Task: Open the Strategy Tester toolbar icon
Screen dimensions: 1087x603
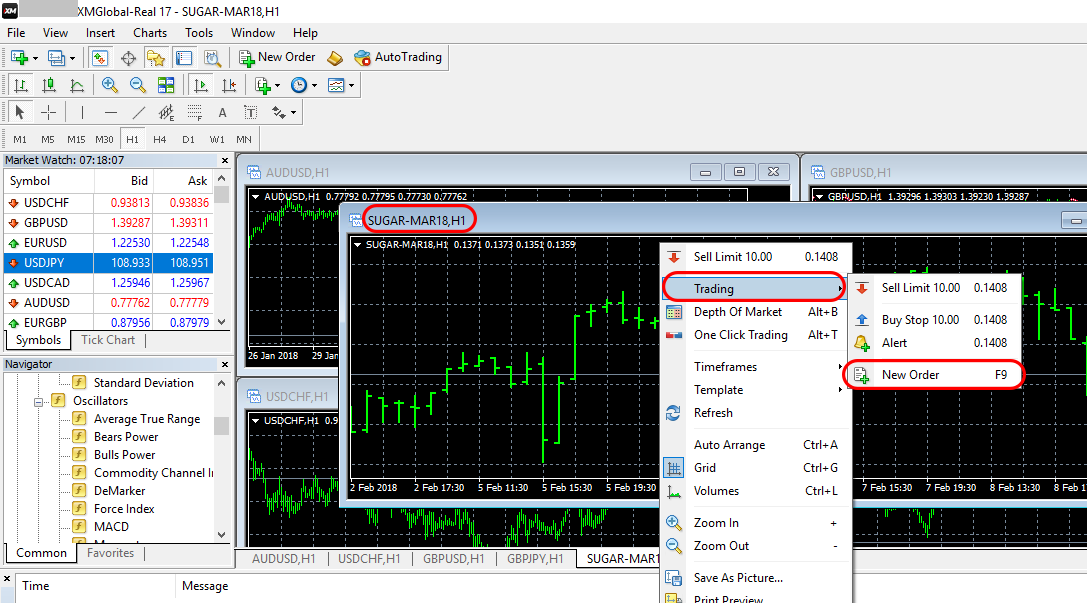Action: click(212, 58)
